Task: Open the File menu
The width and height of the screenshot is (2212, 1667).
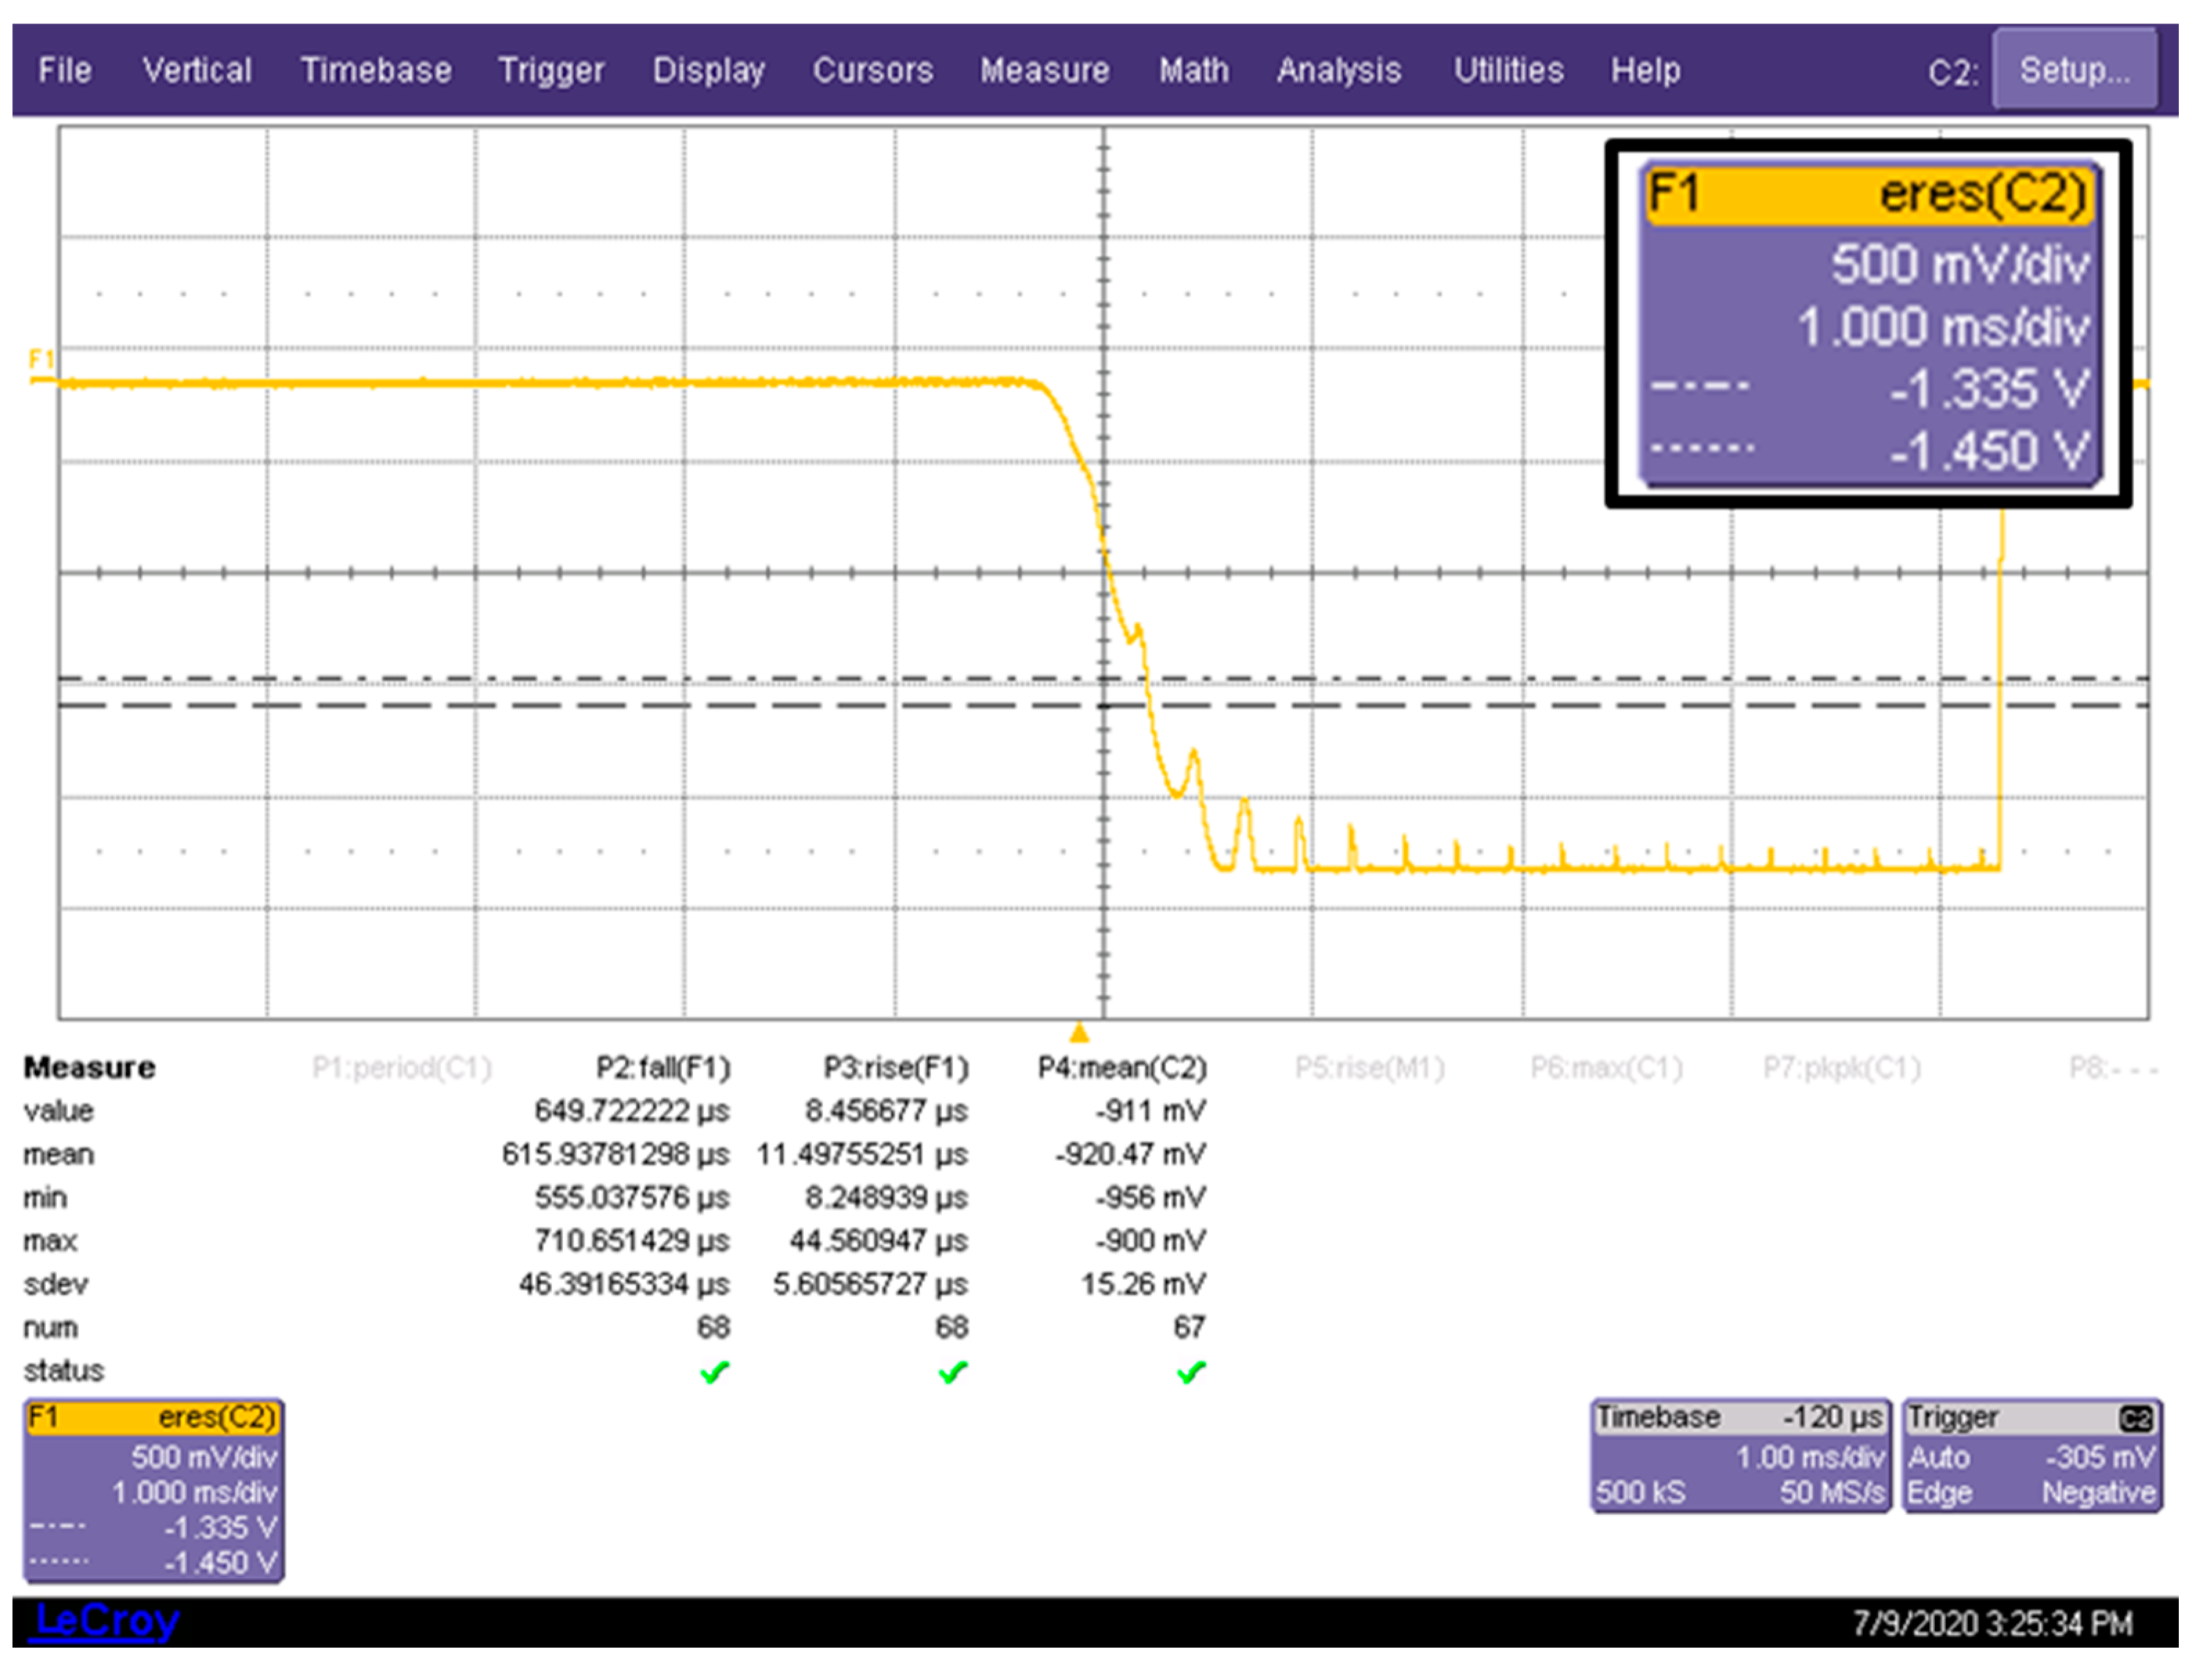Action: [65, 71]
